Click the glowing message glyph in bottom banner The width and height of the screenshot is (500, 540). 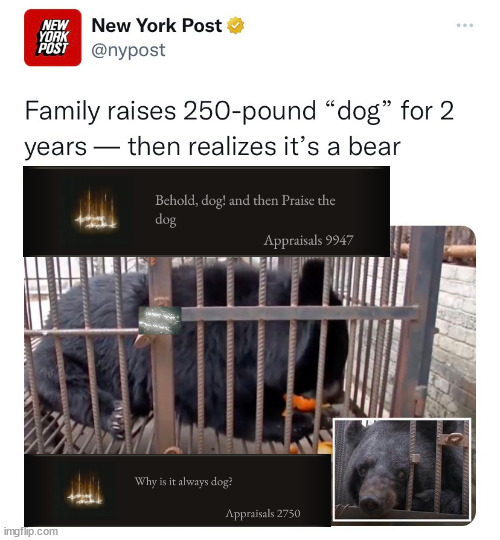pos(84,489)
